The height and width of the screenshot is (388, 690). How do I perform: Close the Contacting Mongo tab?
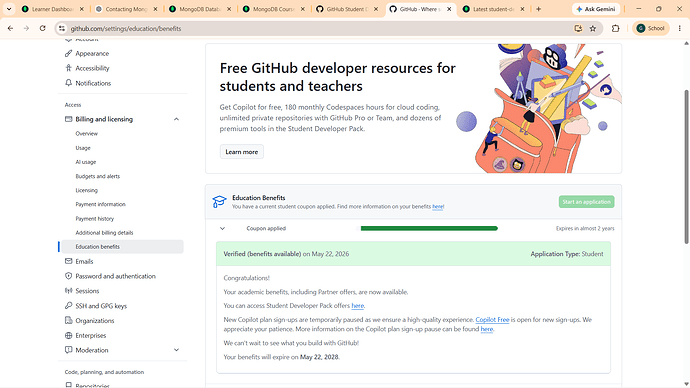[155, 9]
